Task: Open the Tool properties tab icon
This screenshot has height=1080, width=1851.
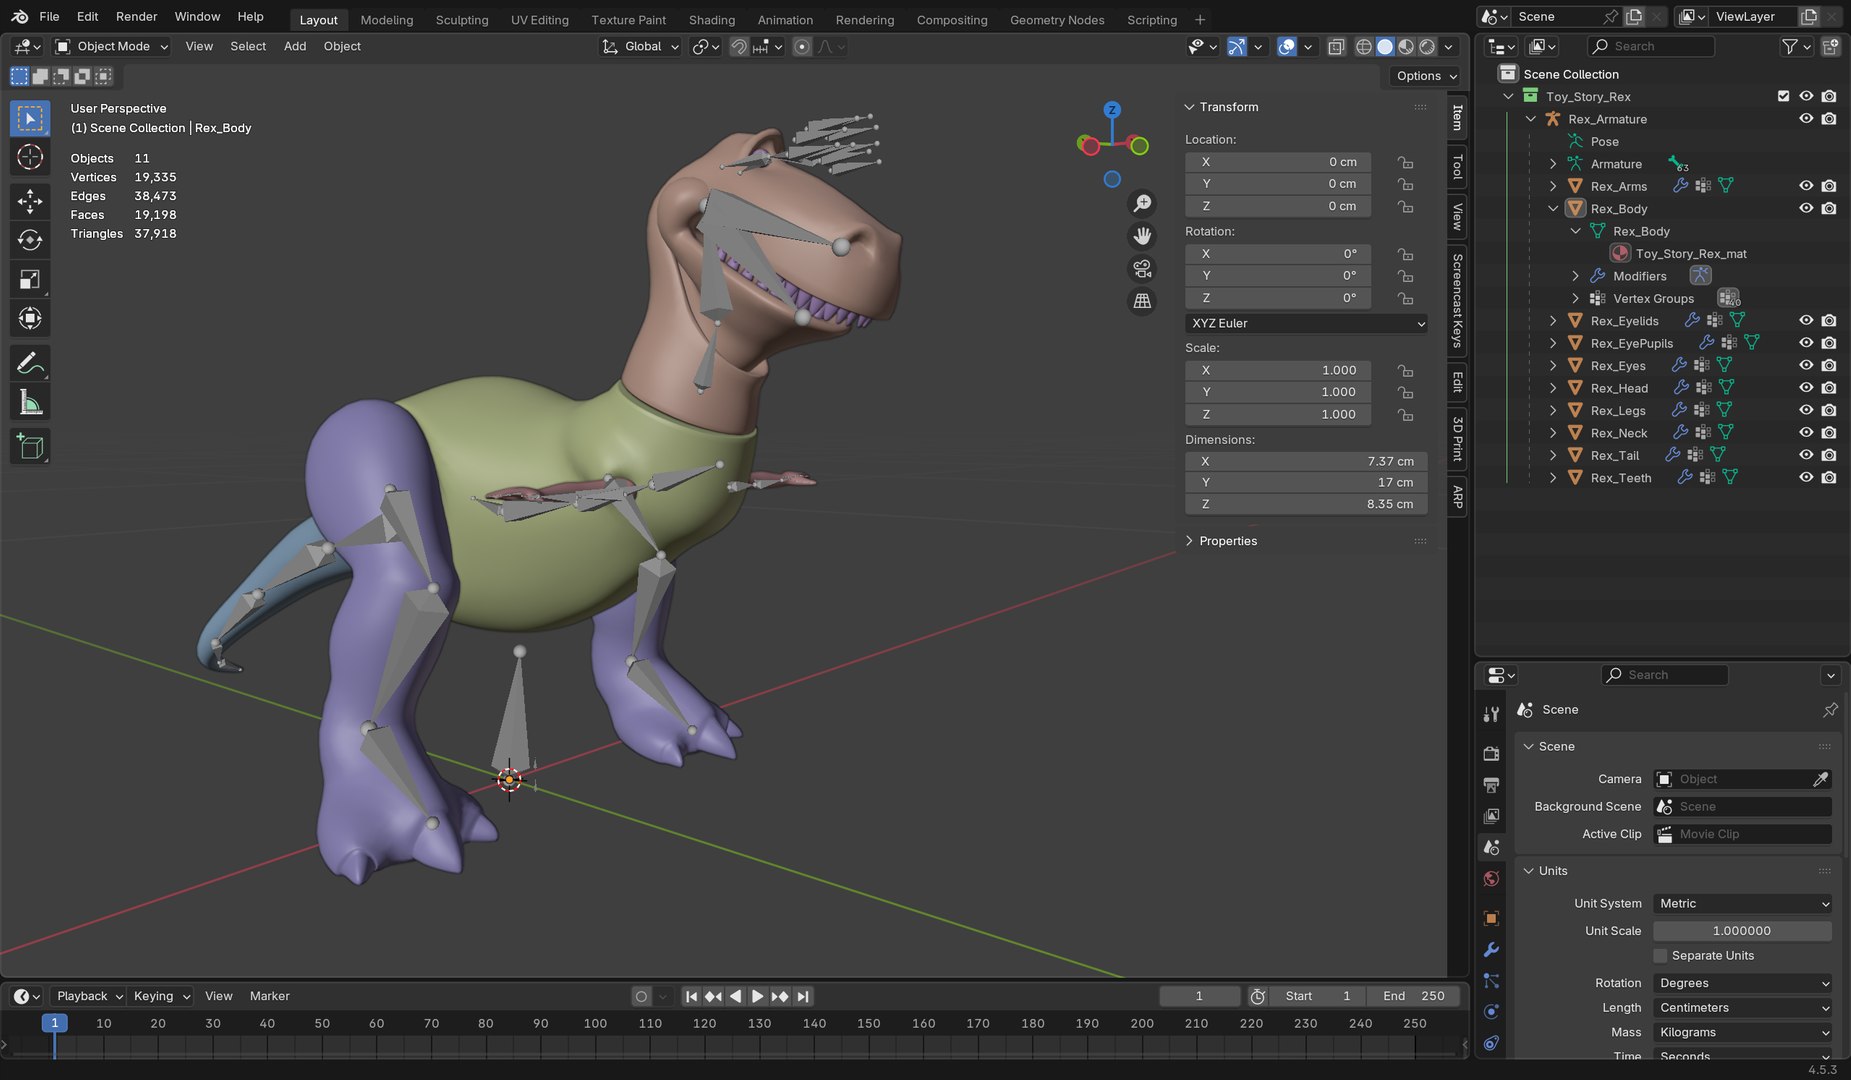Action: point(1491,714)
